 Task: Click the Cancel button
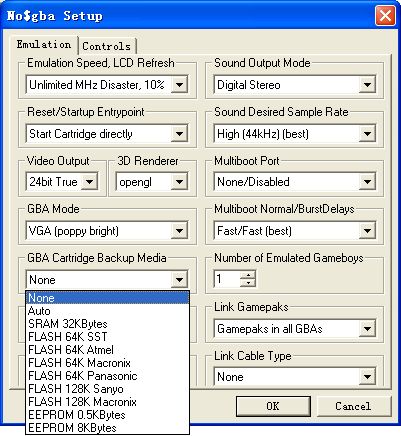[353, 406]
